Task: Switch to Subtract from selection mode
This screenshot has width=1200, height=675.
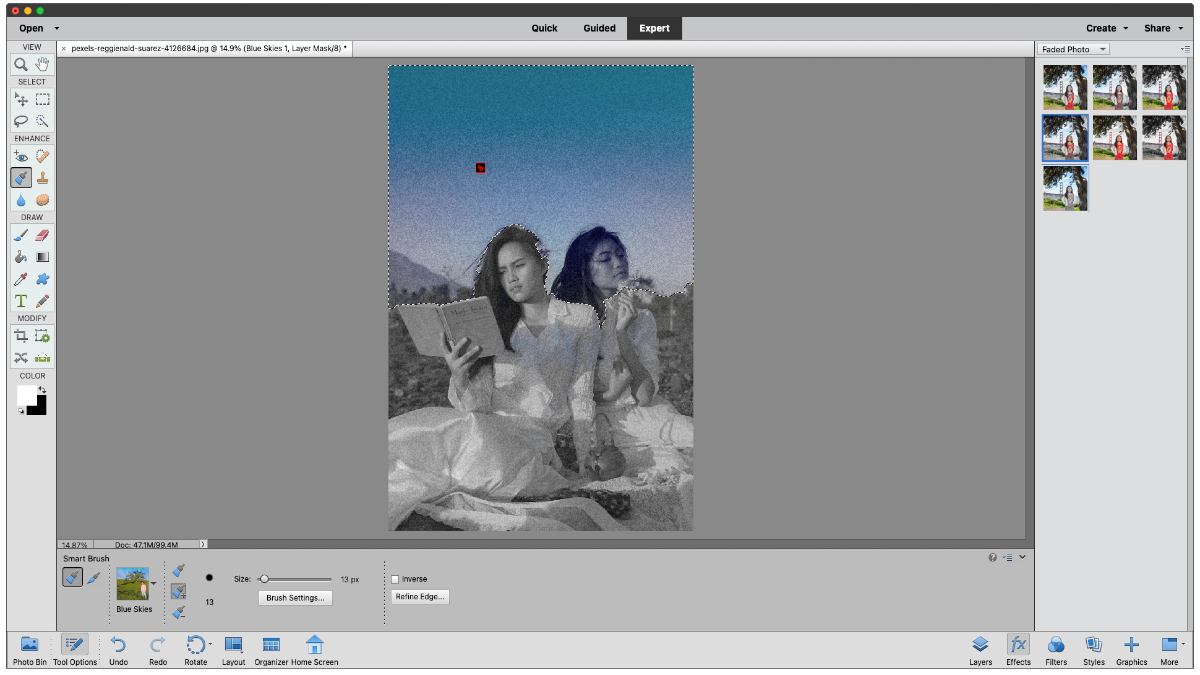Action: click(x=178, y=612)
